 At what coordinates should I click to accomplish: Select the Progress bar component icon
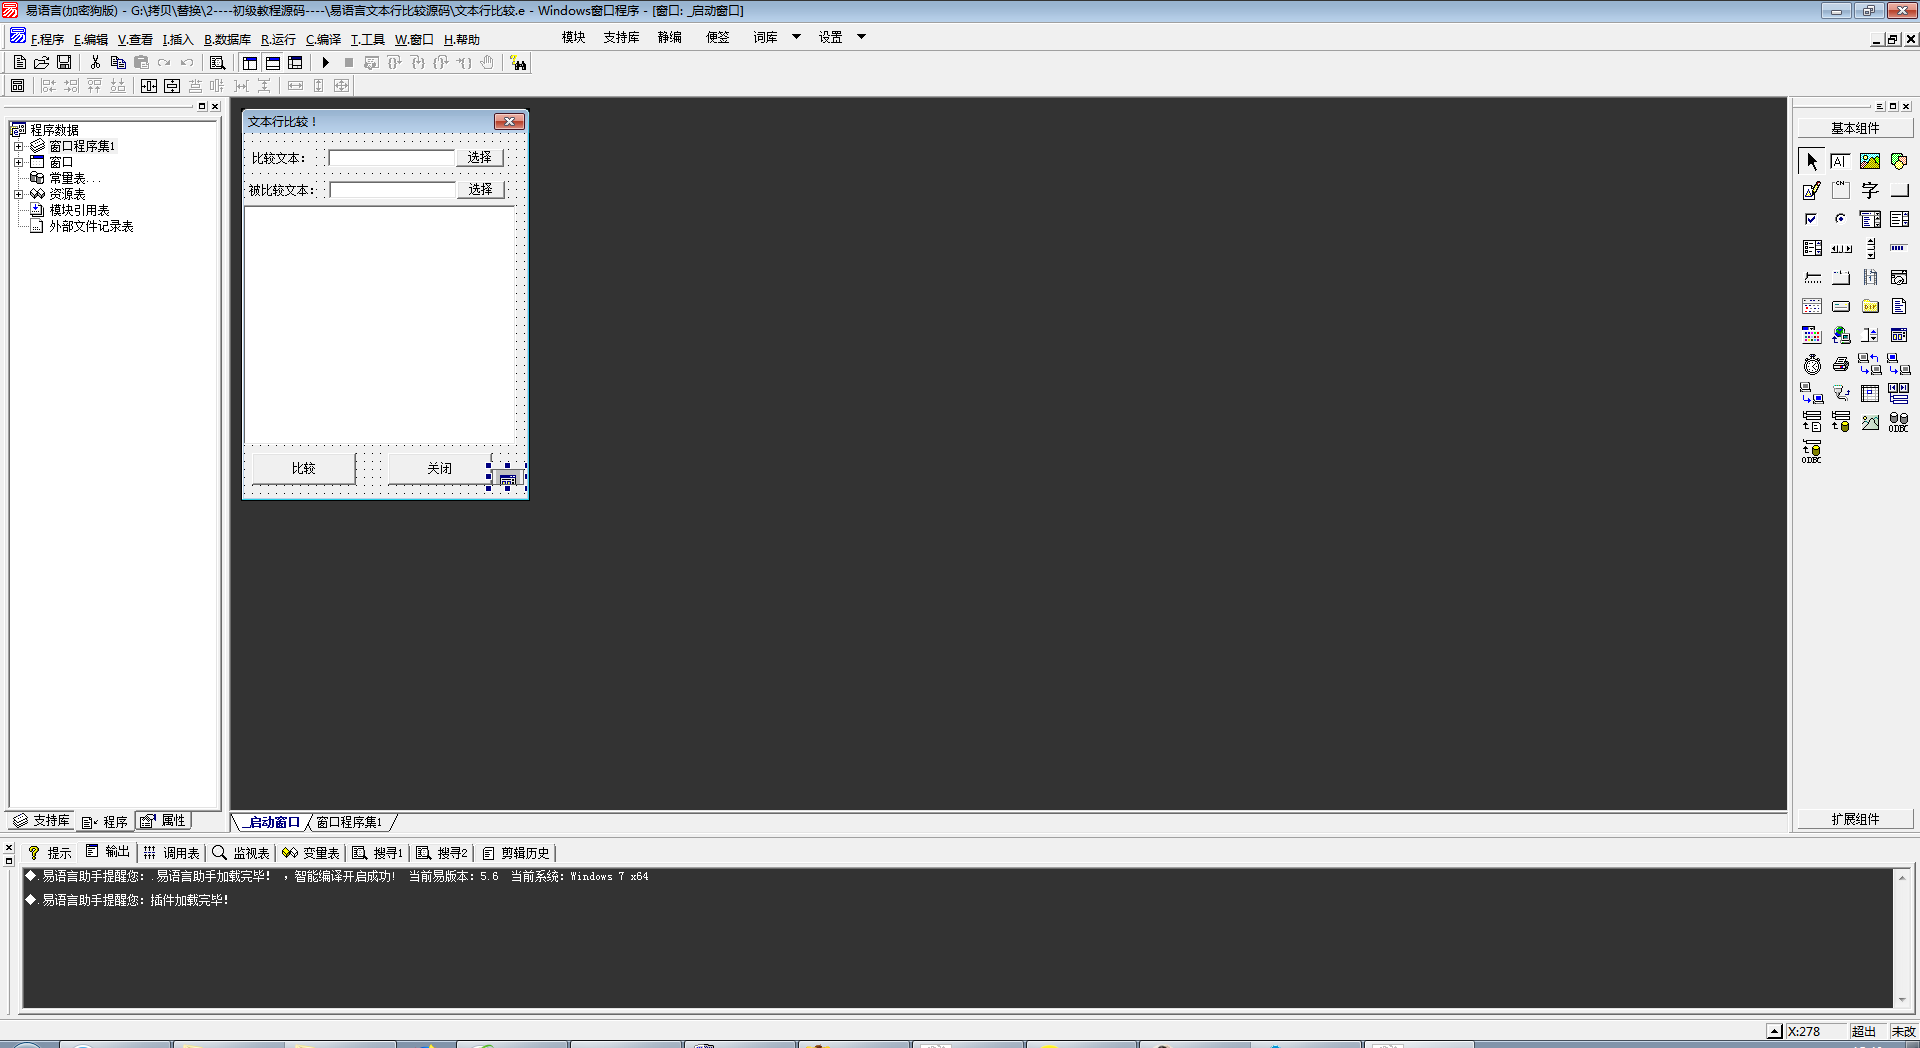(1899, 248)
